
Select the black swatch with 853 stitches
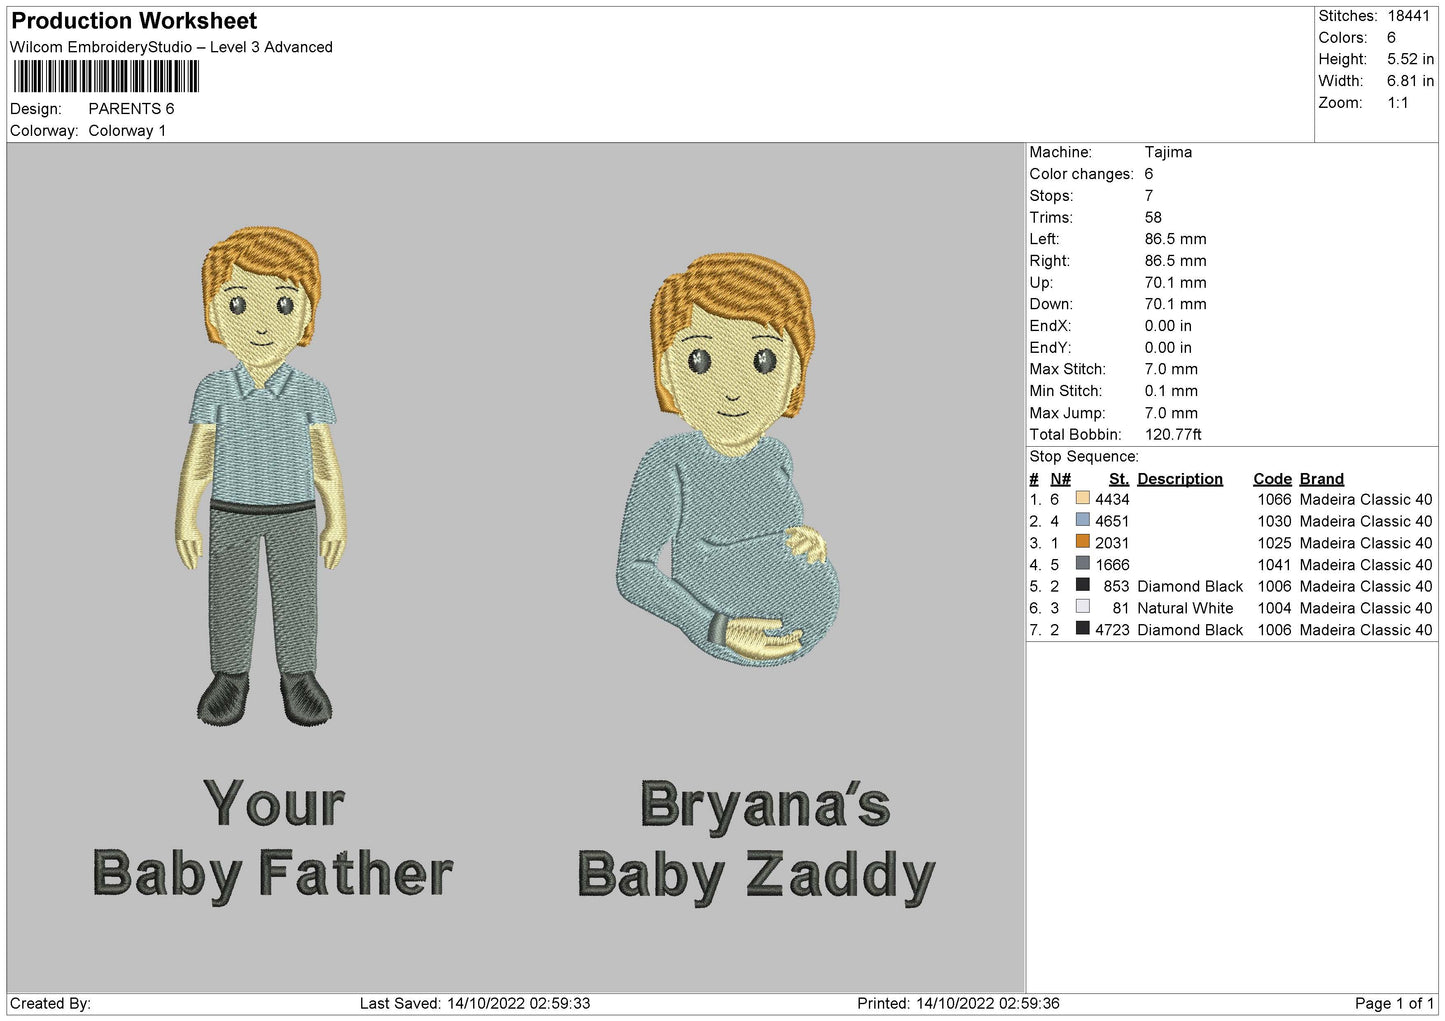tap(1082, 586)
